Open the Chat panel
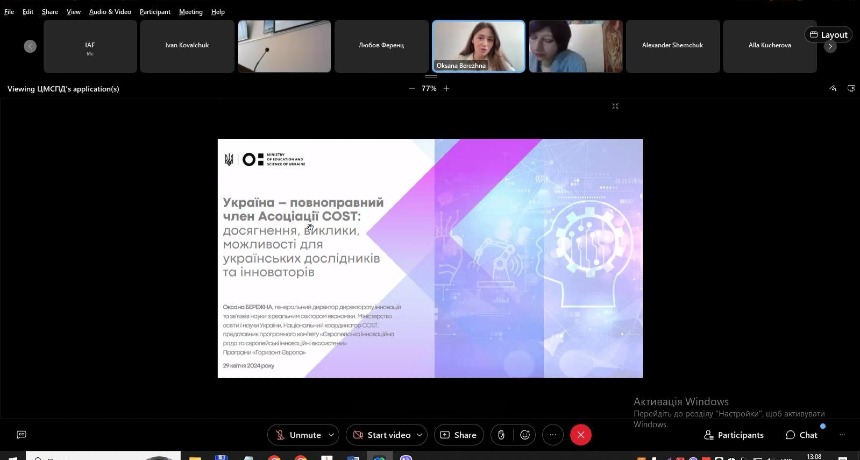 [802, 435]
